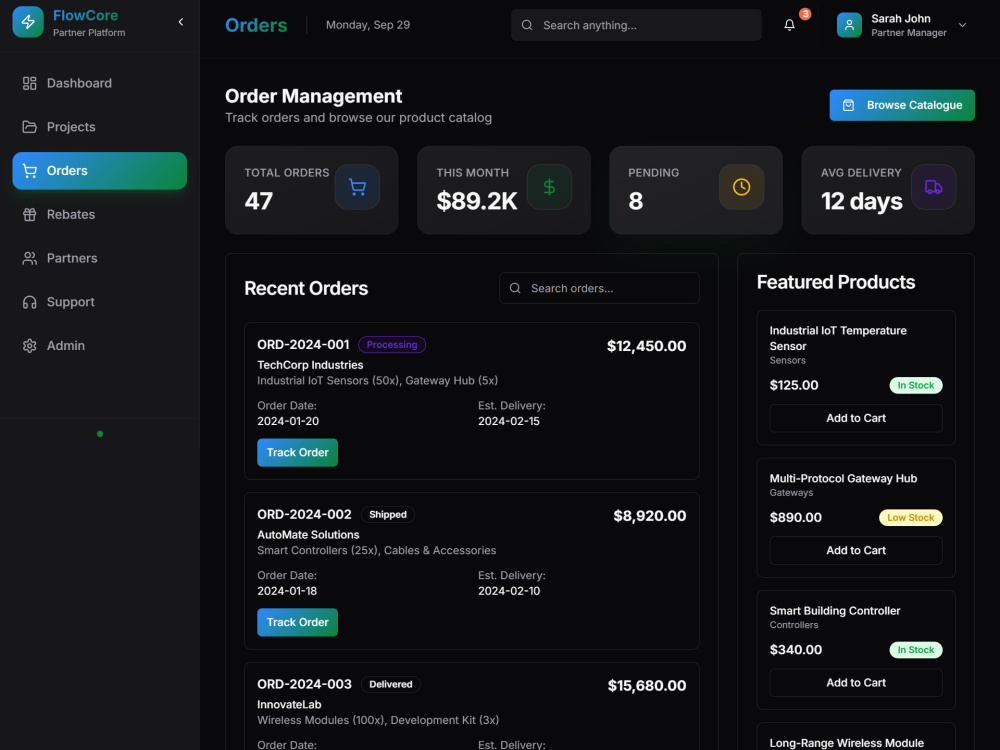Click the 12 days average delivery value
1000x750 pixels.
coord(861,202)
